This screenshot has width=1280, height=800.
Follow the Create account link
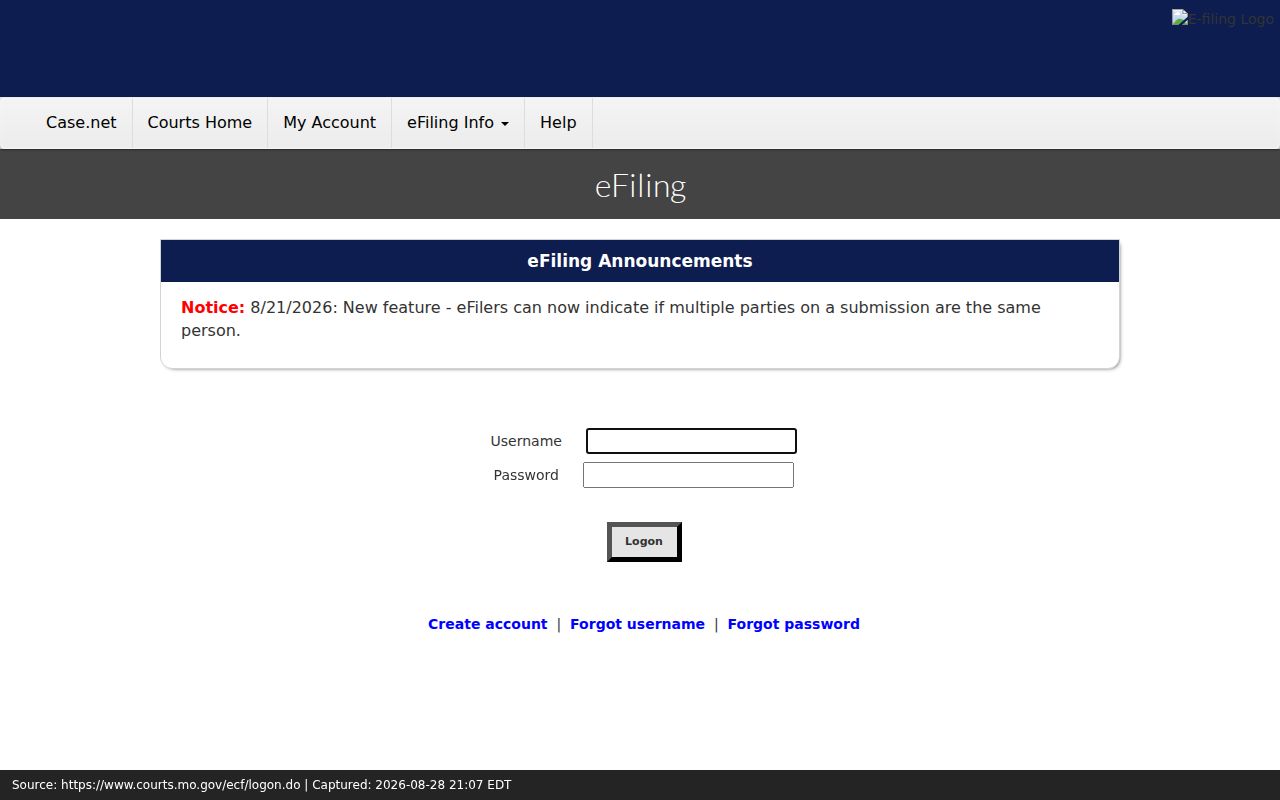click(487, 624)
